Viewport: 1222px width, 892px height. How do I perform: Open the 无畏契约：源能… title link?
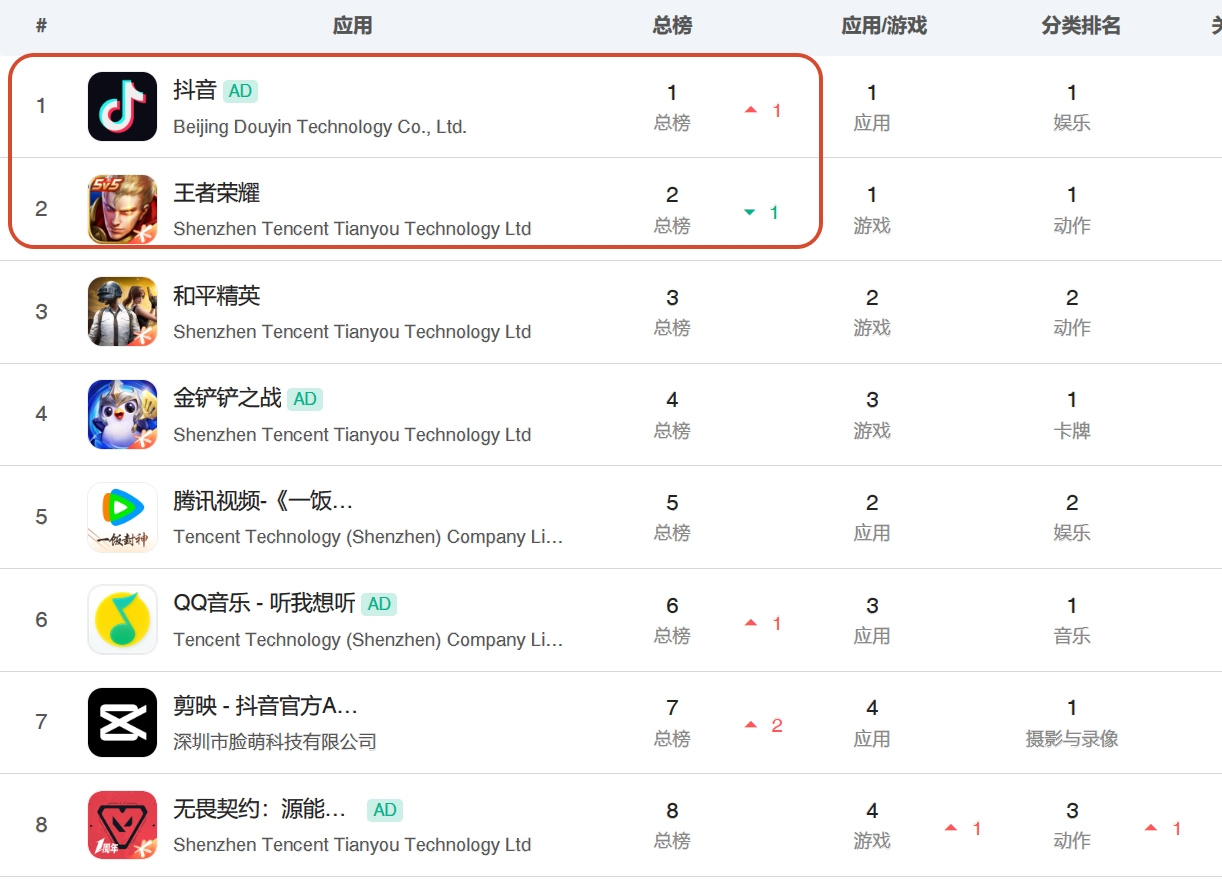(x=260, y=809)
